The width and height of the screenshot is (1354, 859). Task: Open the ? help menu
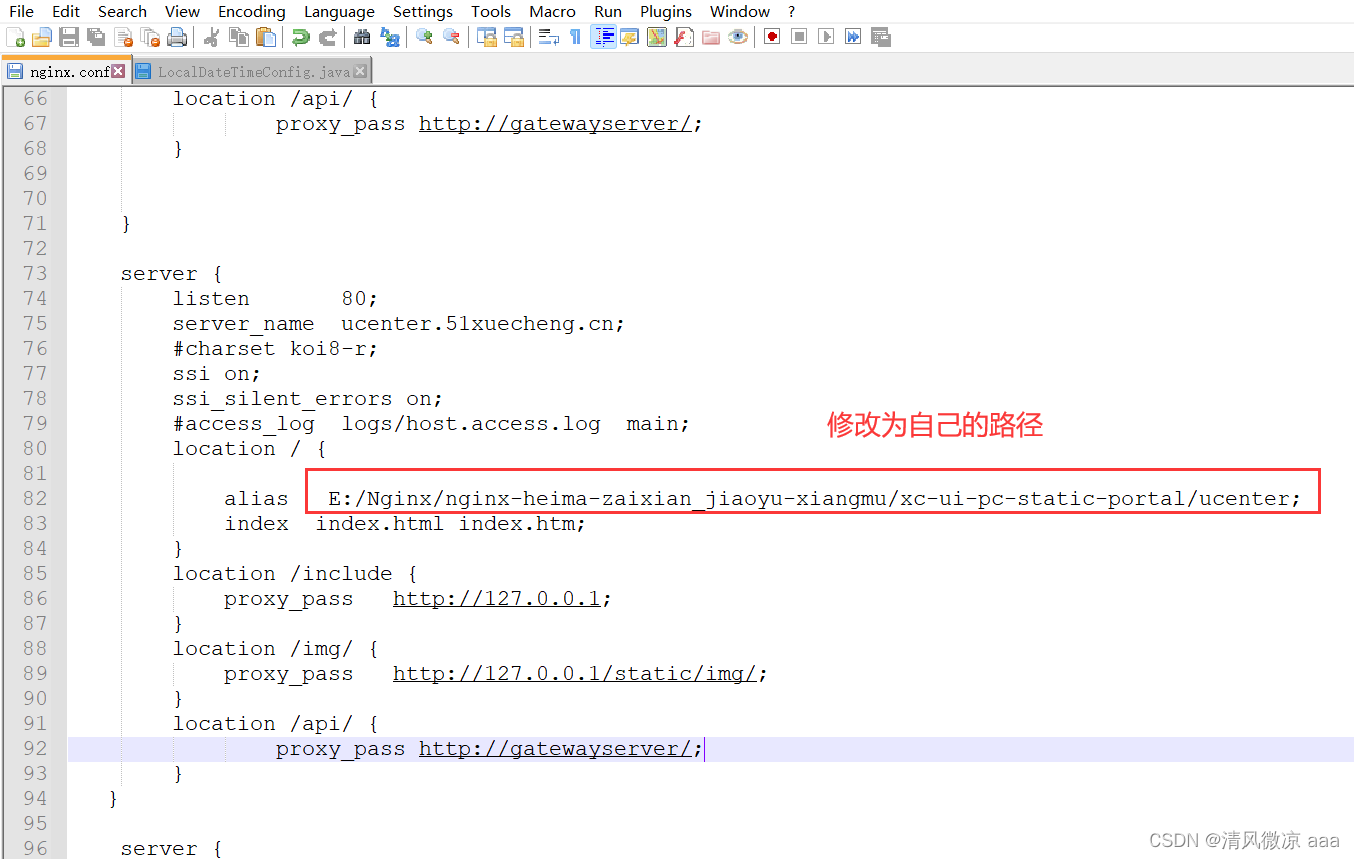tap(792, 12)
